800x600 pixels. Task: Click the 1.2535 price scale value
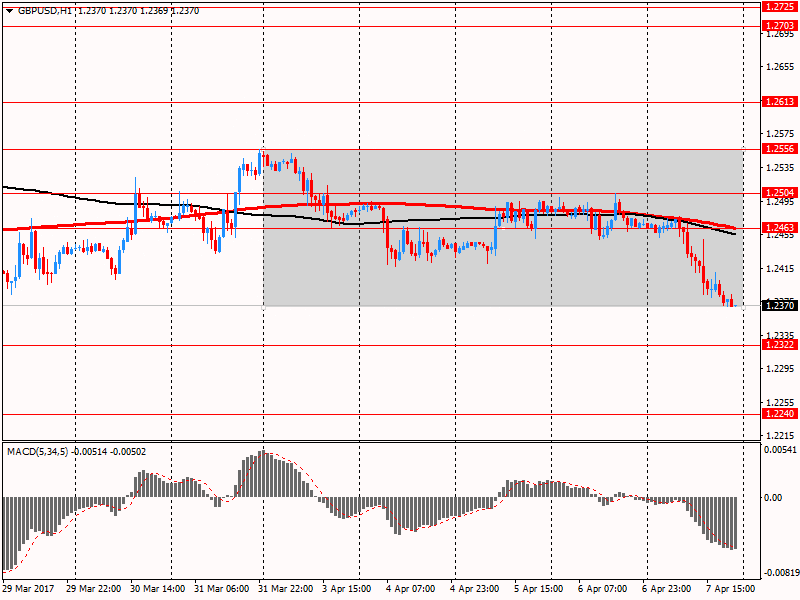coord(780,167)
